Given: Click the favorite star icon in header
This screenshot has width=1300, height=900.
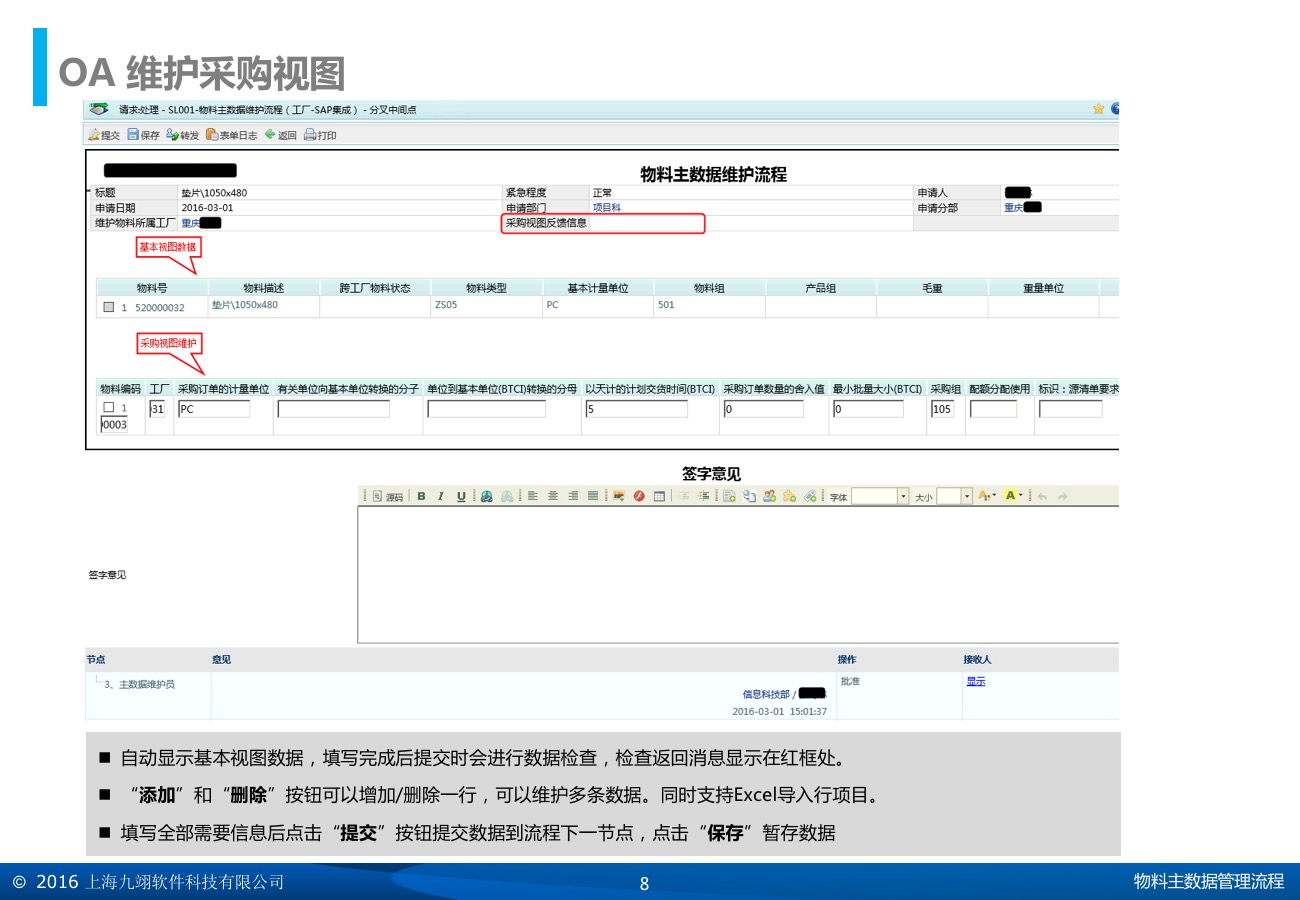Looking at the screenshot, I should pos(1098,109).
